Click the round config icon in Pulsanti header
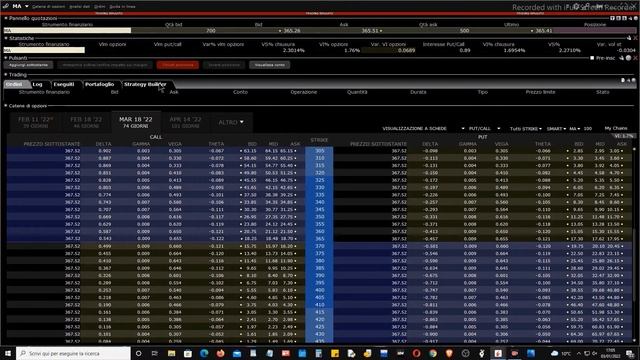The image size is (640, 360). click(629, 58)
